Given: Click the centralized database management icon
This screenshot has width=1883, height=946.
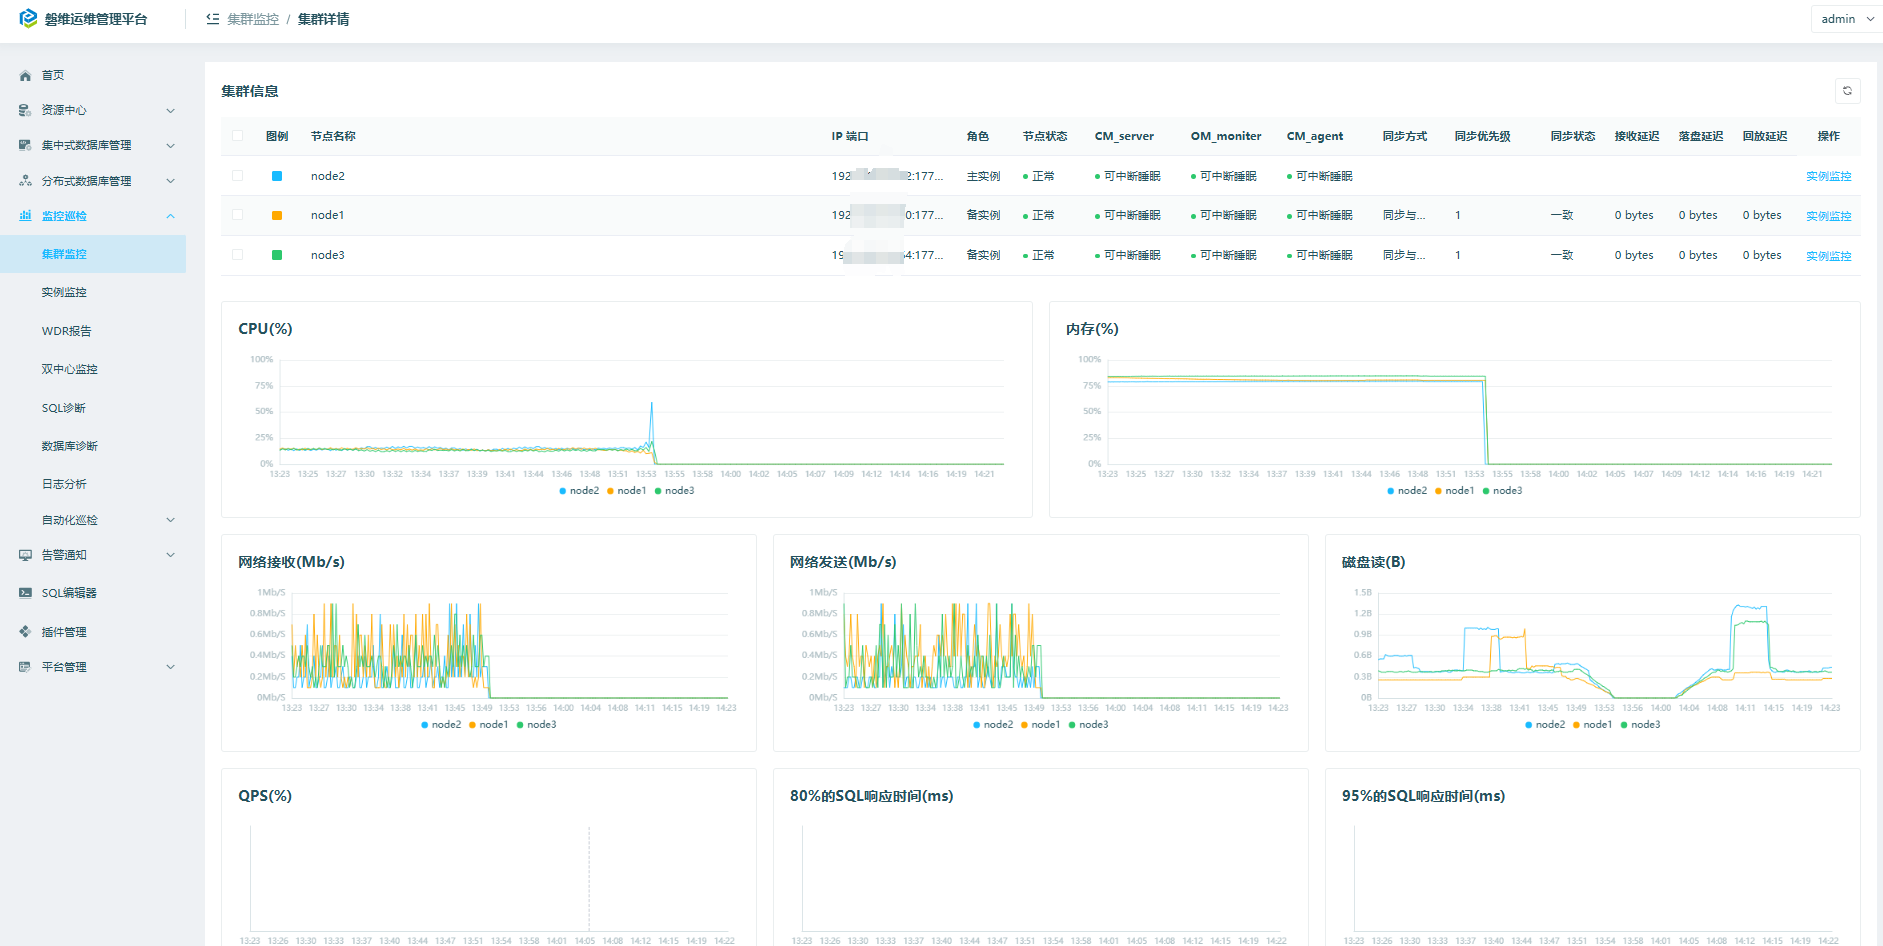Looking at the screenshot, I should [25, 146].
